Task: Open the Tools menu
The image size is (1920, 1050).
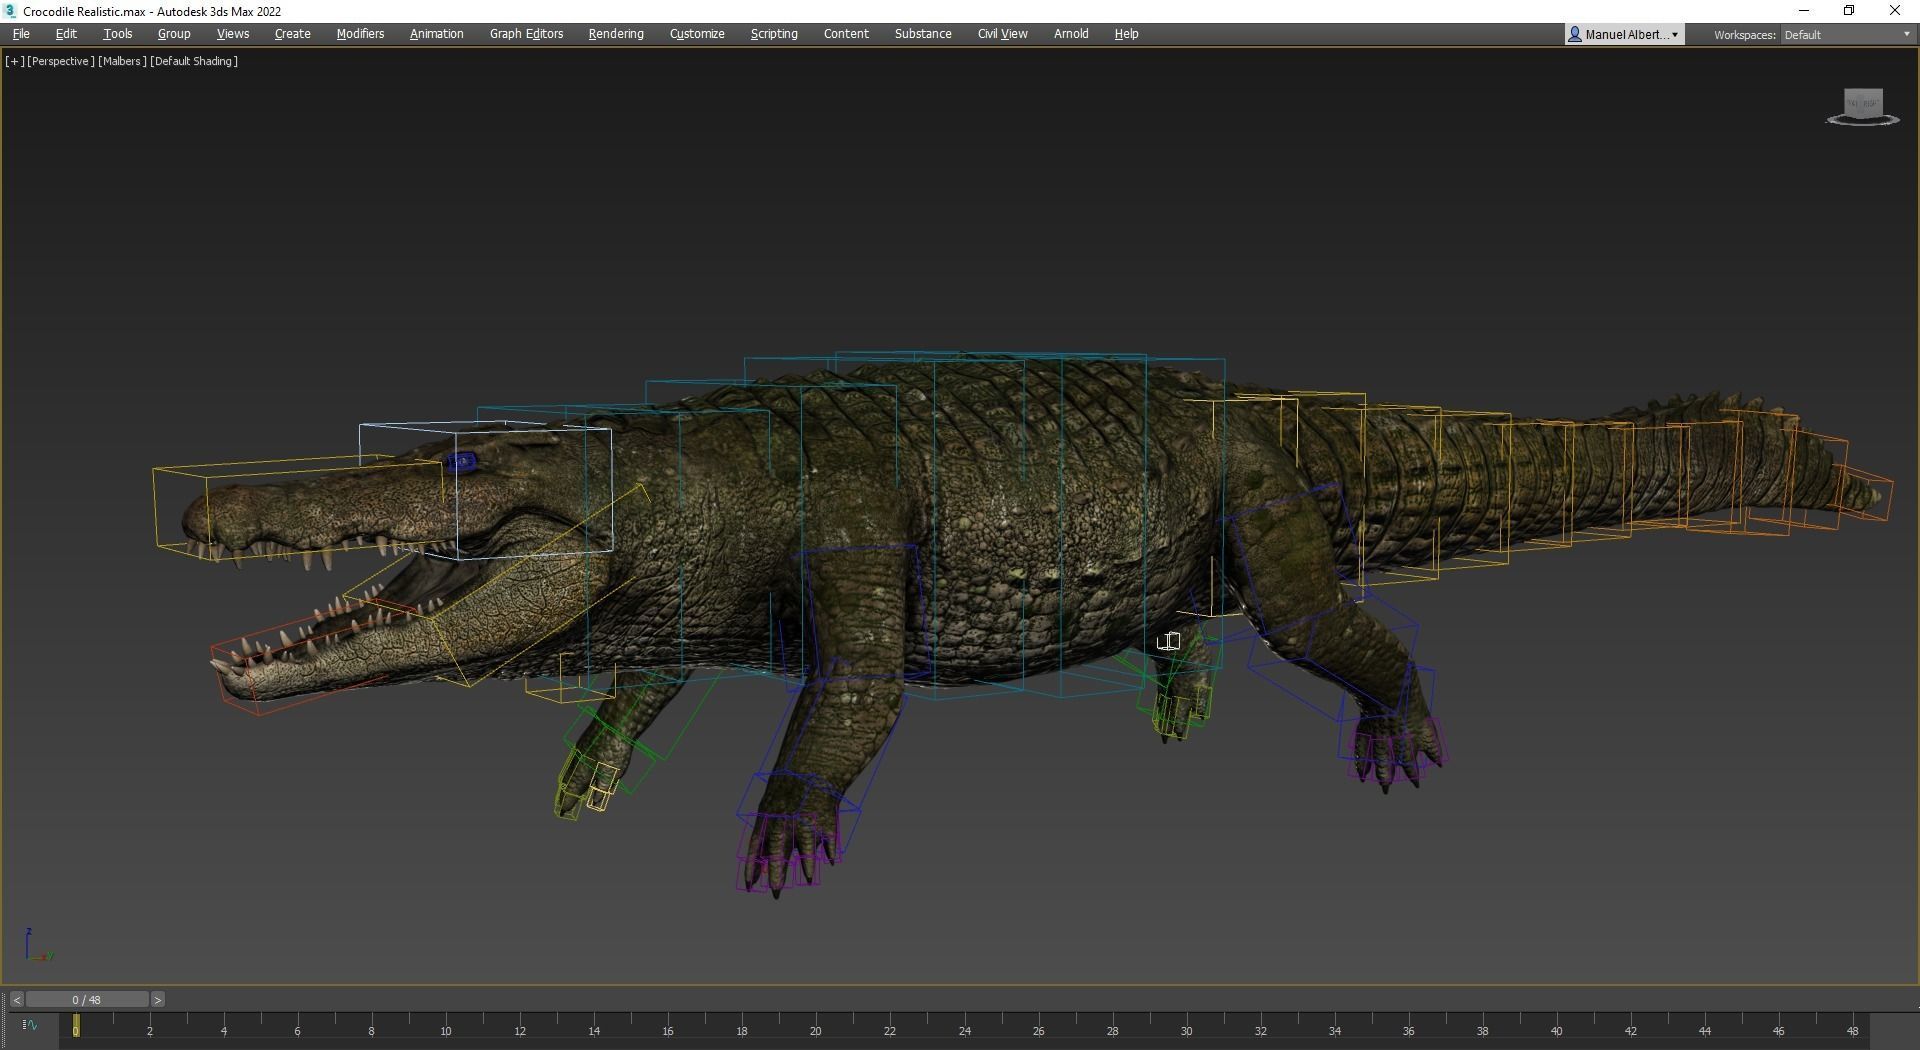Action: tap(118, 34)
